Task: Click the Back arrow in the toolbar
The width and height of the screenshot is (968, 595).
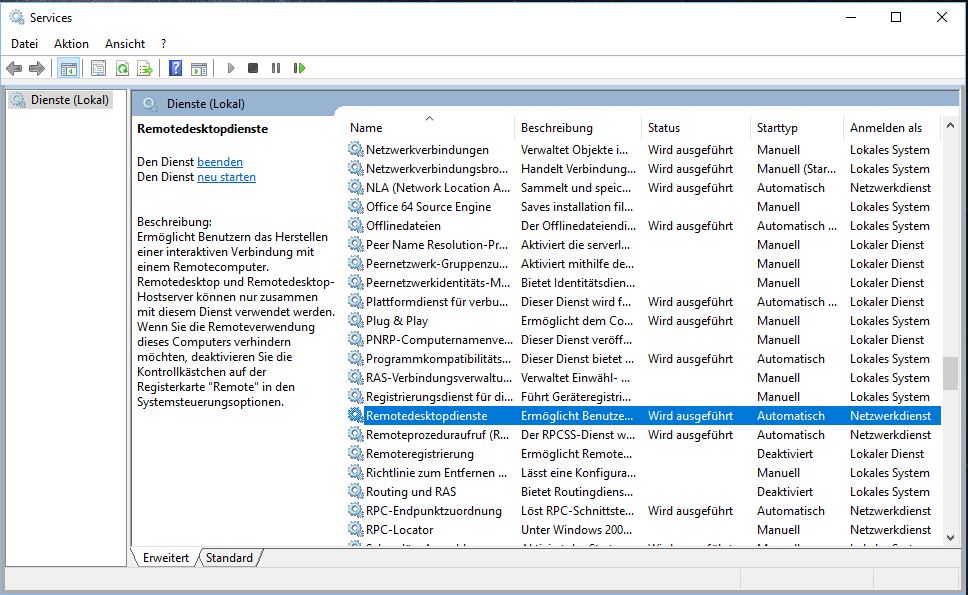Action: click(x=14, y=68)
